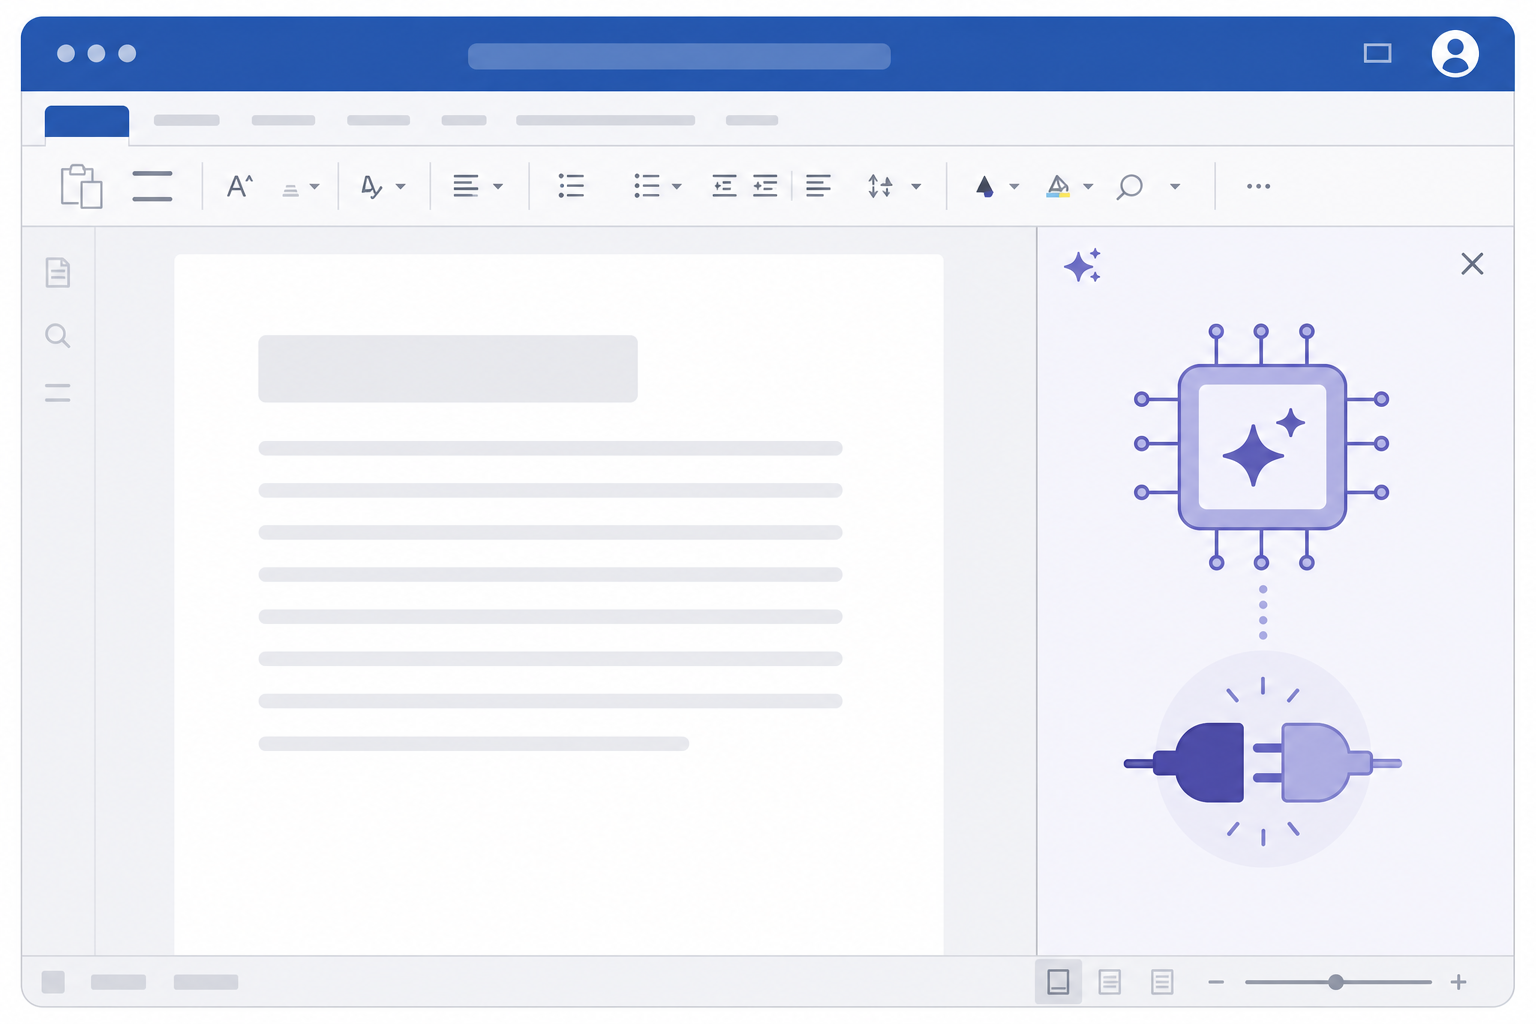Expand the line spacing dropdown arrow
Image resolution: width=1536 pixels, height=1024 pixels.
click(916, 186)
